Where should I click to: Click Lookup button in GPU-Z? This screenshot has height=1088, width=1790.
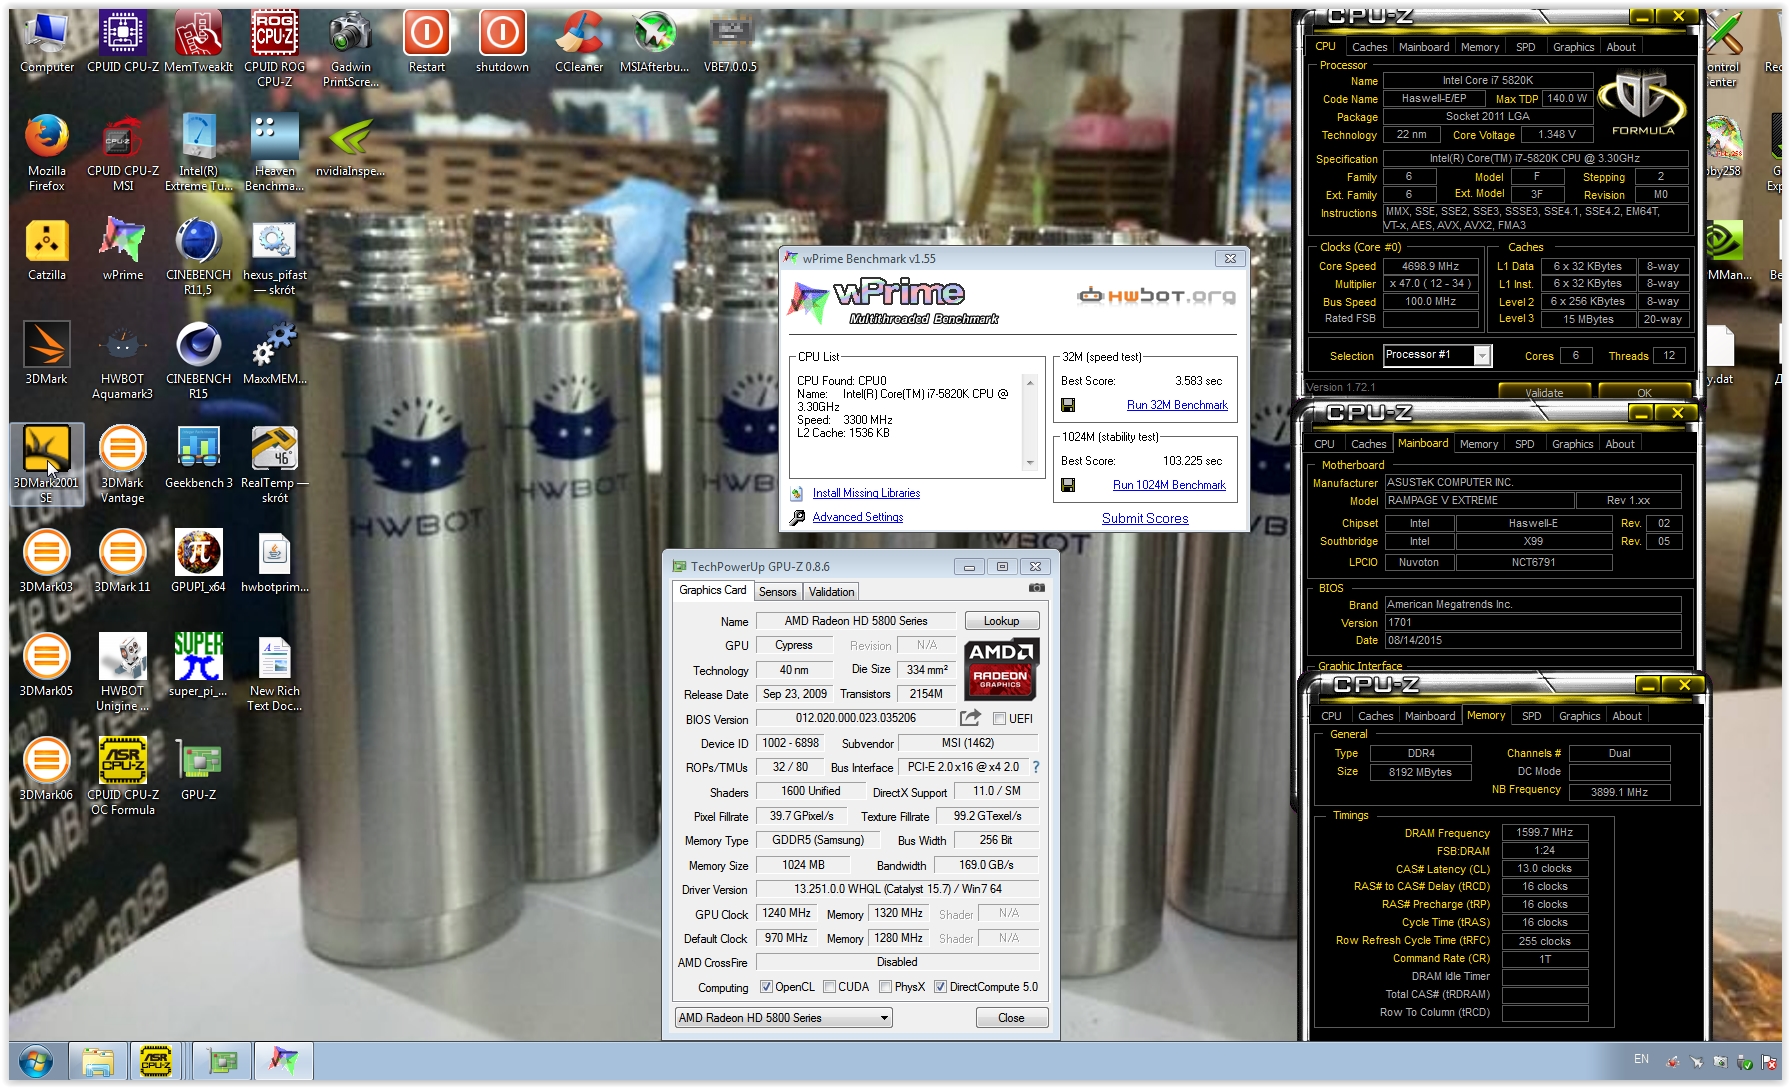pyautogui.click(x=1001, y=621)
